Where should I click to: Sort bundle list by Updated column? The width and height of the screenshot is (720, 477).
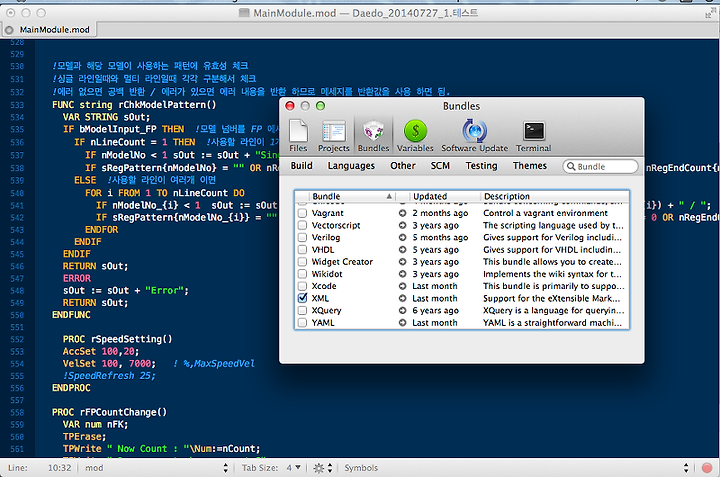[x=444, y=196]
